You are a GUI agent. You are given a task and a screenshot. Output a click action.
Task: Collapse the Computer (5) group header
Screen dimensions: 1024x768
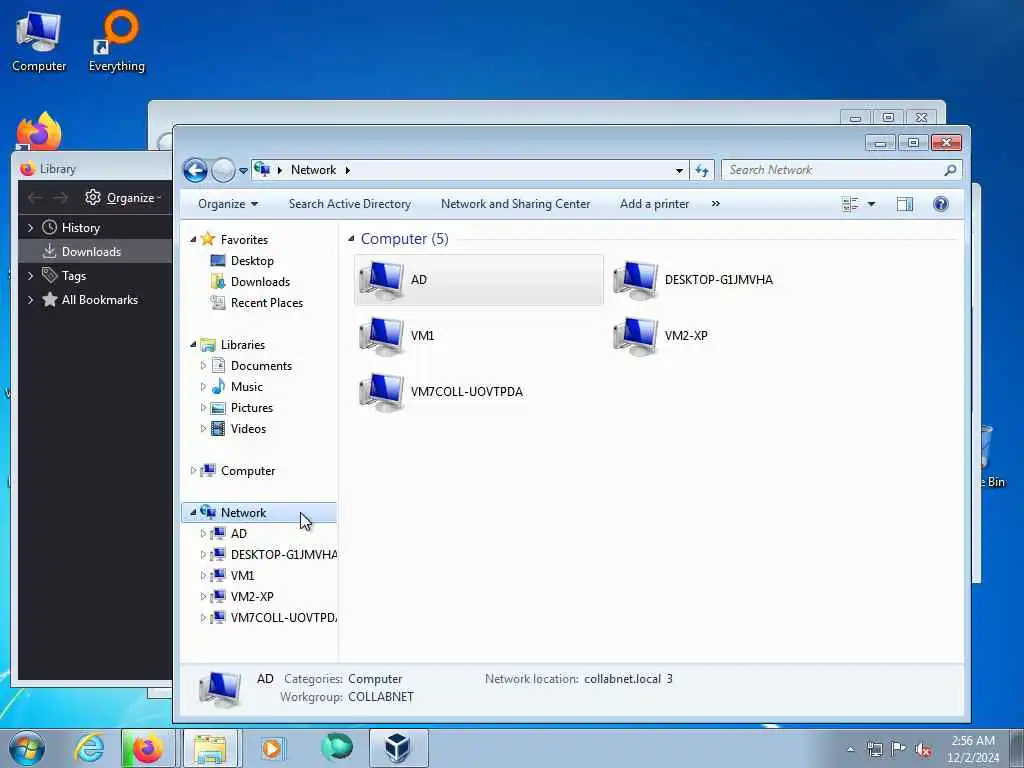pos(351,239)
